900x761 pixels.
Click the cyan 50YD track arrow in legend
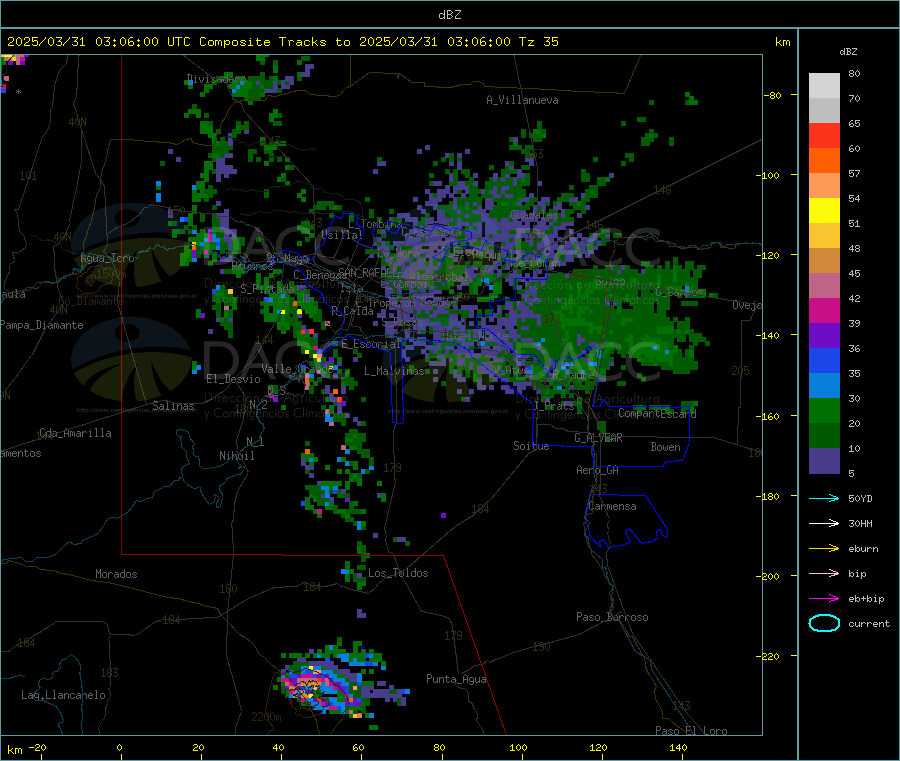(824, 498)
